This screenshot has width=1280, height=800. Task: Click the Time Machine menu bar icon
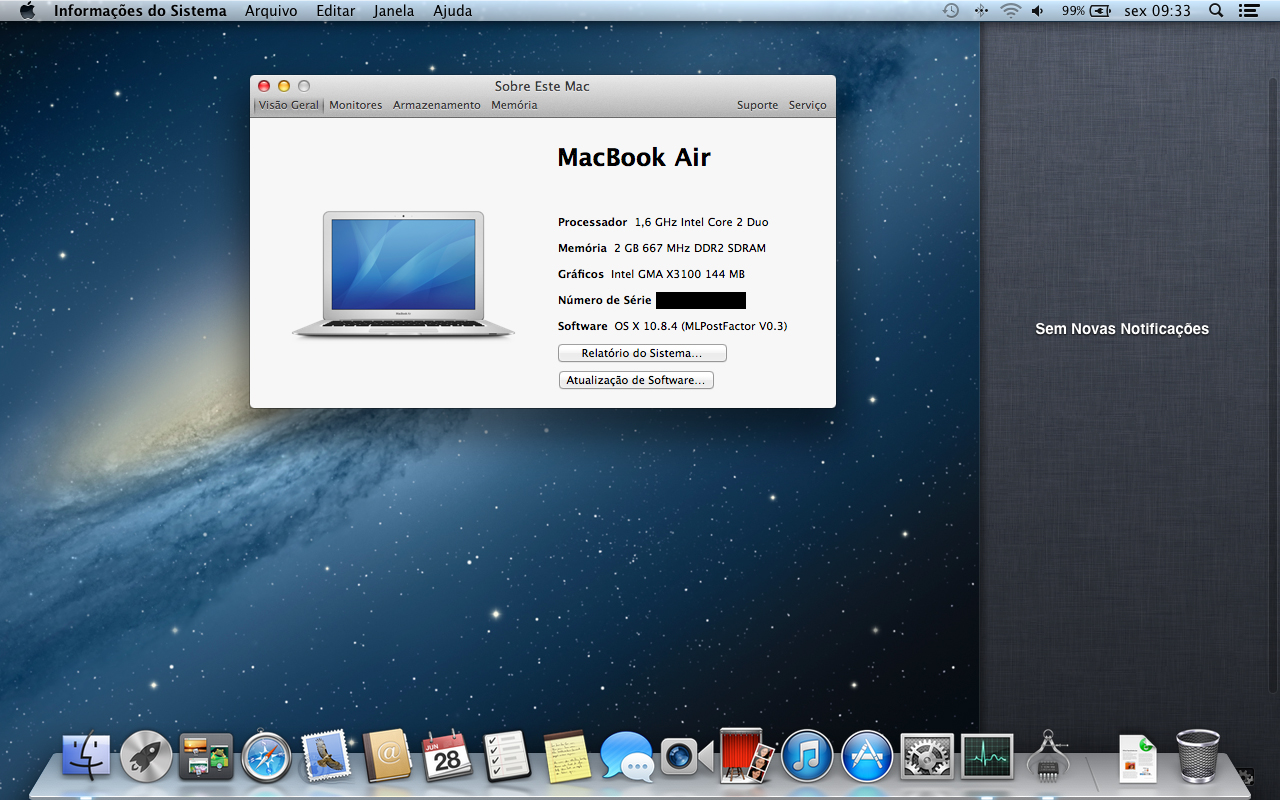pos(951,11)
